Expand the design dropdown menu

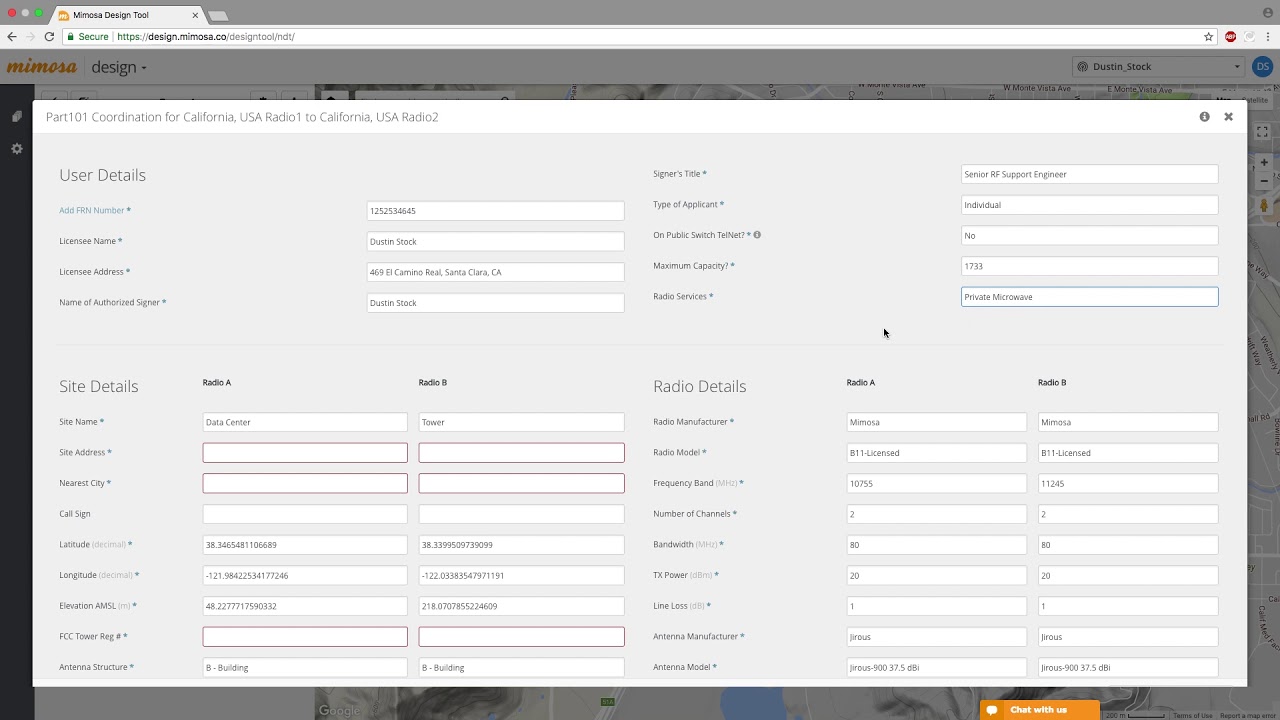pyautogui.click(x=119, y=67)
